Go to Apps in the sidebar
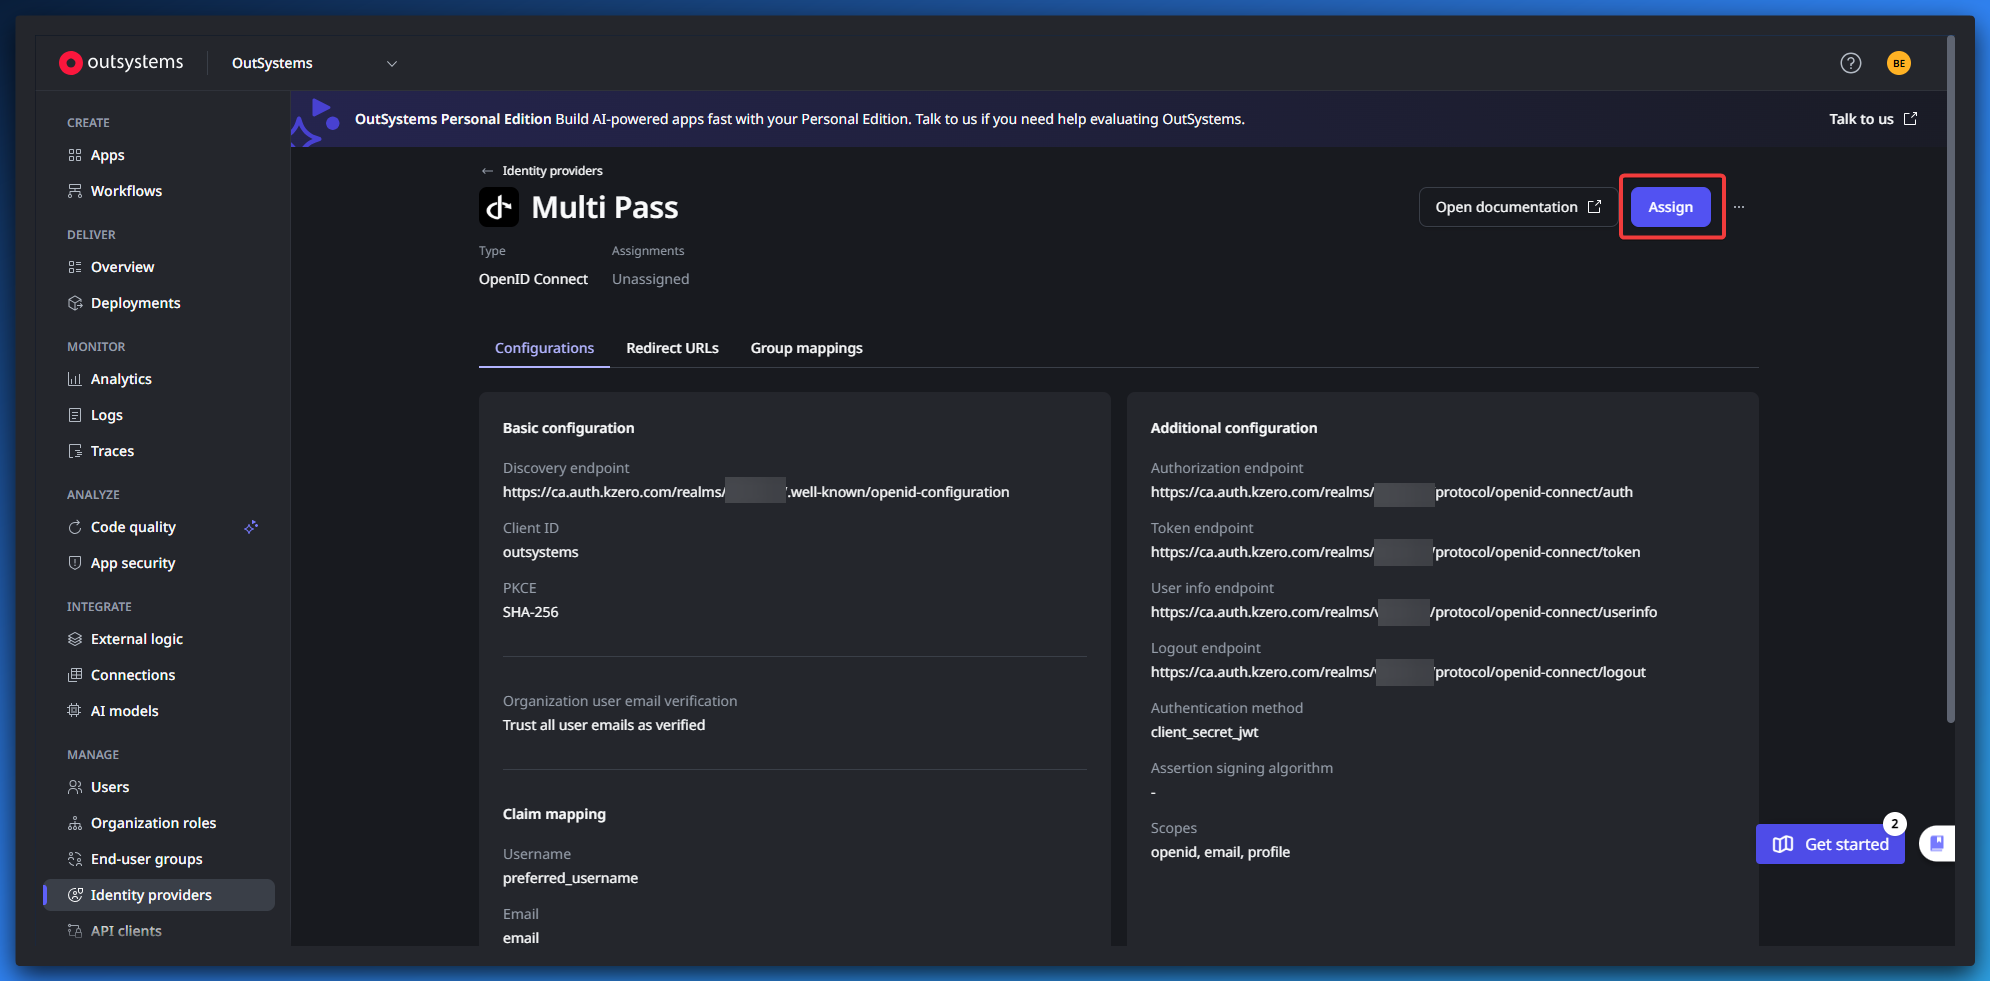1990x981 pixels. tap(108, 155)
